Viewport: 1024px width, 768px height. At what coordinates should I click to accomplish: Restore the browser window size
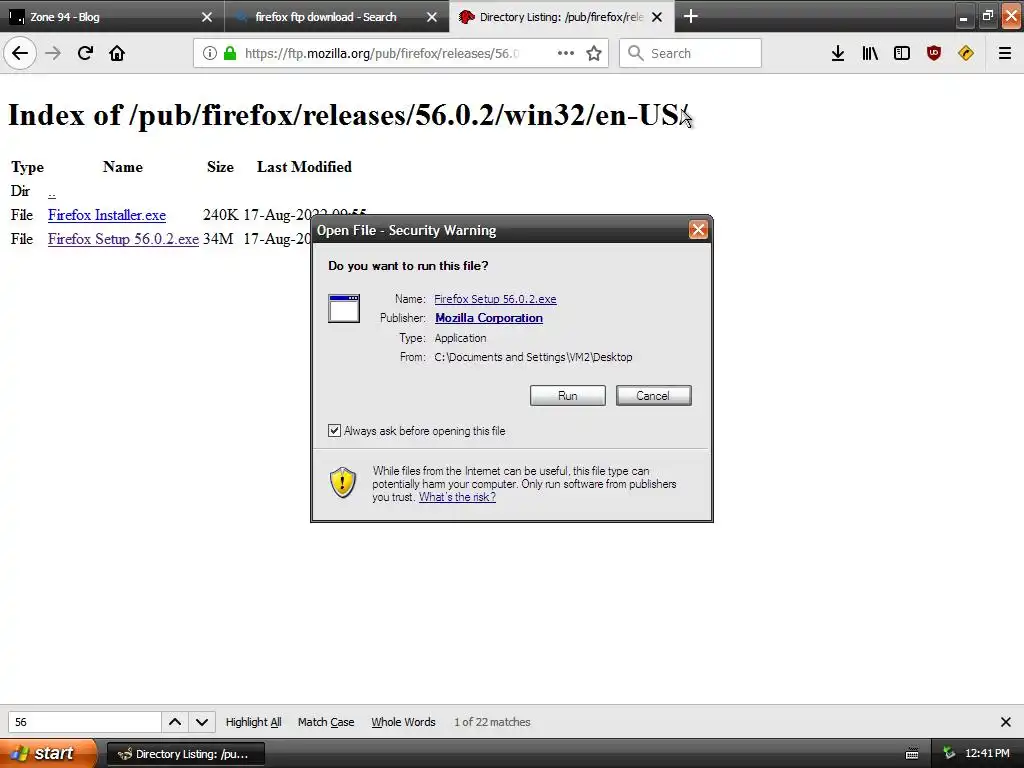point(987,16)
